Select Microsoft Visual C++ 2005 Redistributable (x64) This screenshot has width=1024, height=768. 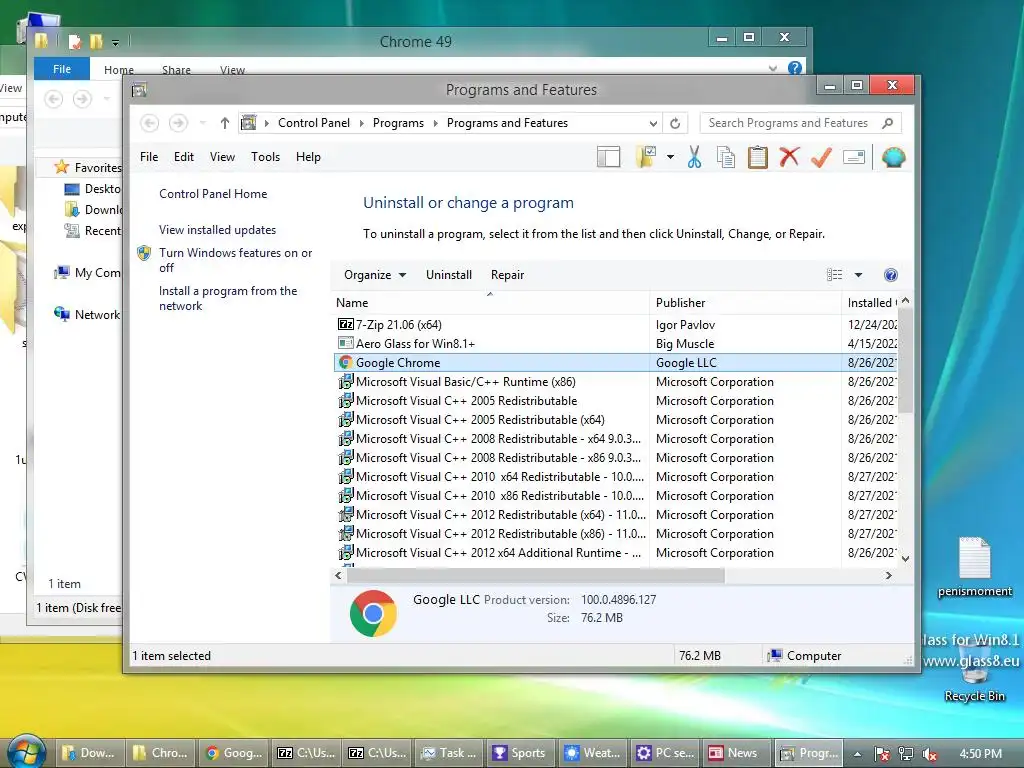click(480, 419)
